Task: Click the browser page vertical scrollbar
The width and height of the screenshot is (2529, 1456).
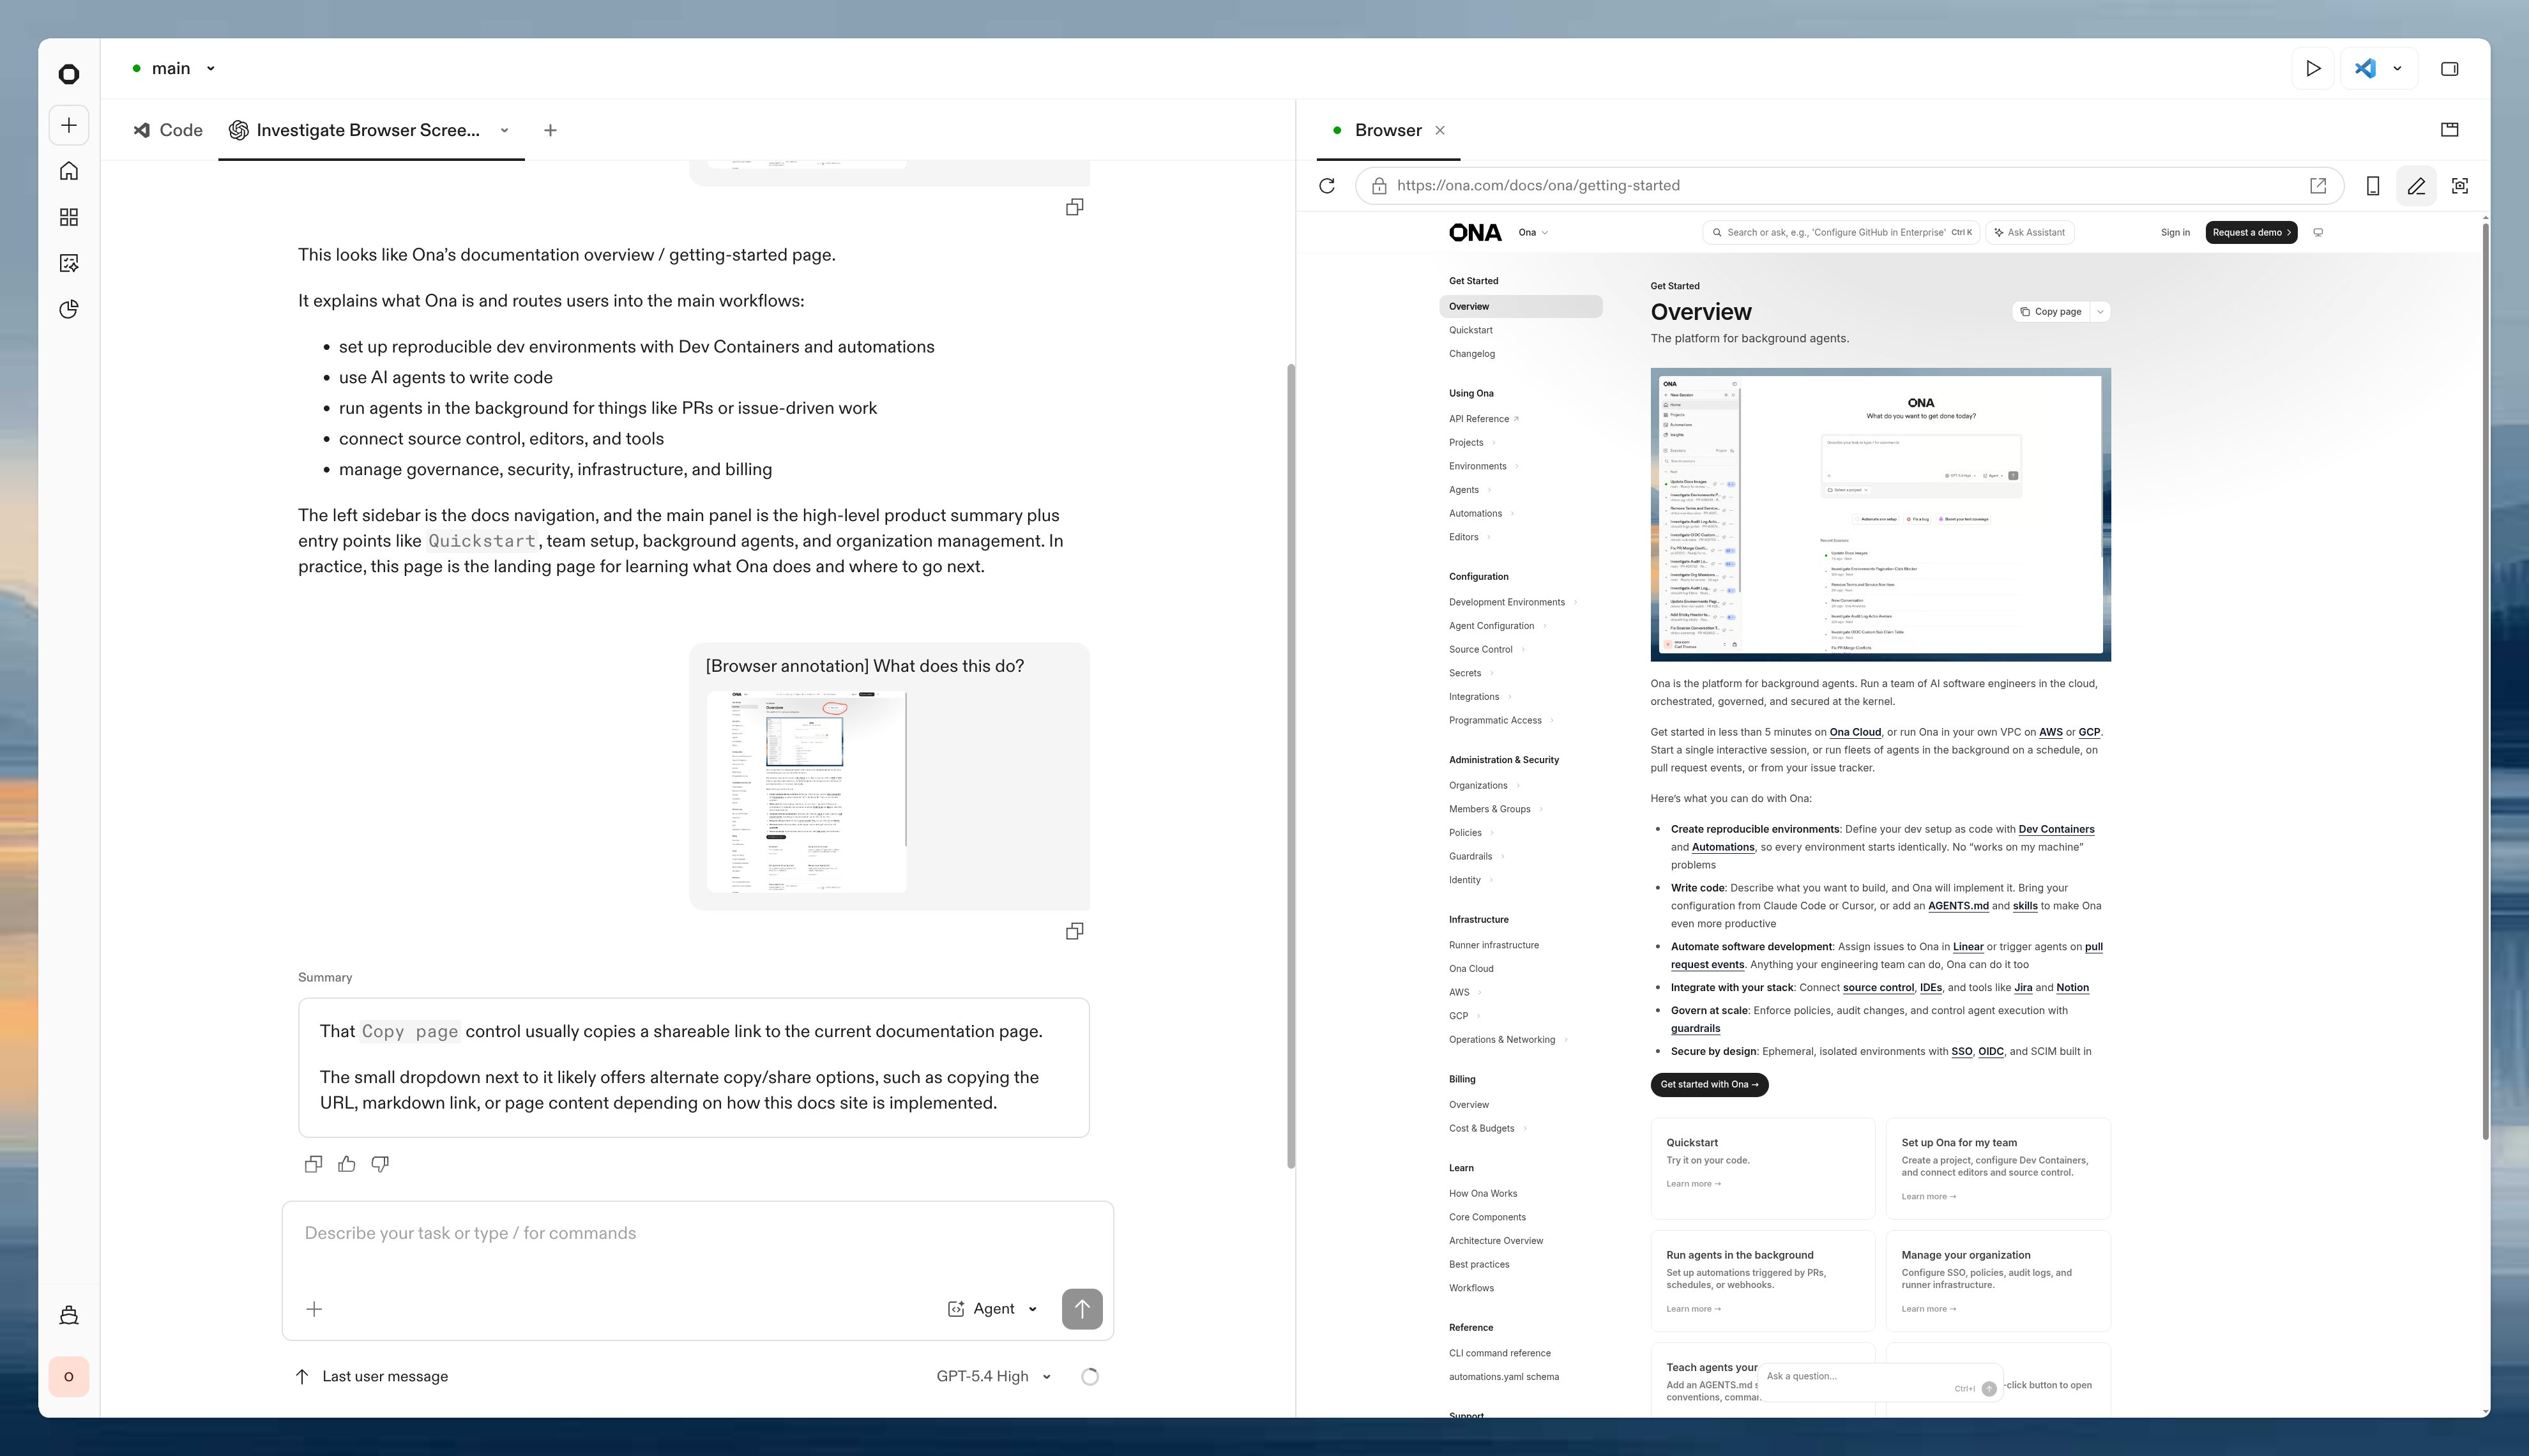Action: pyautogui.click(x=2485, y=680)
